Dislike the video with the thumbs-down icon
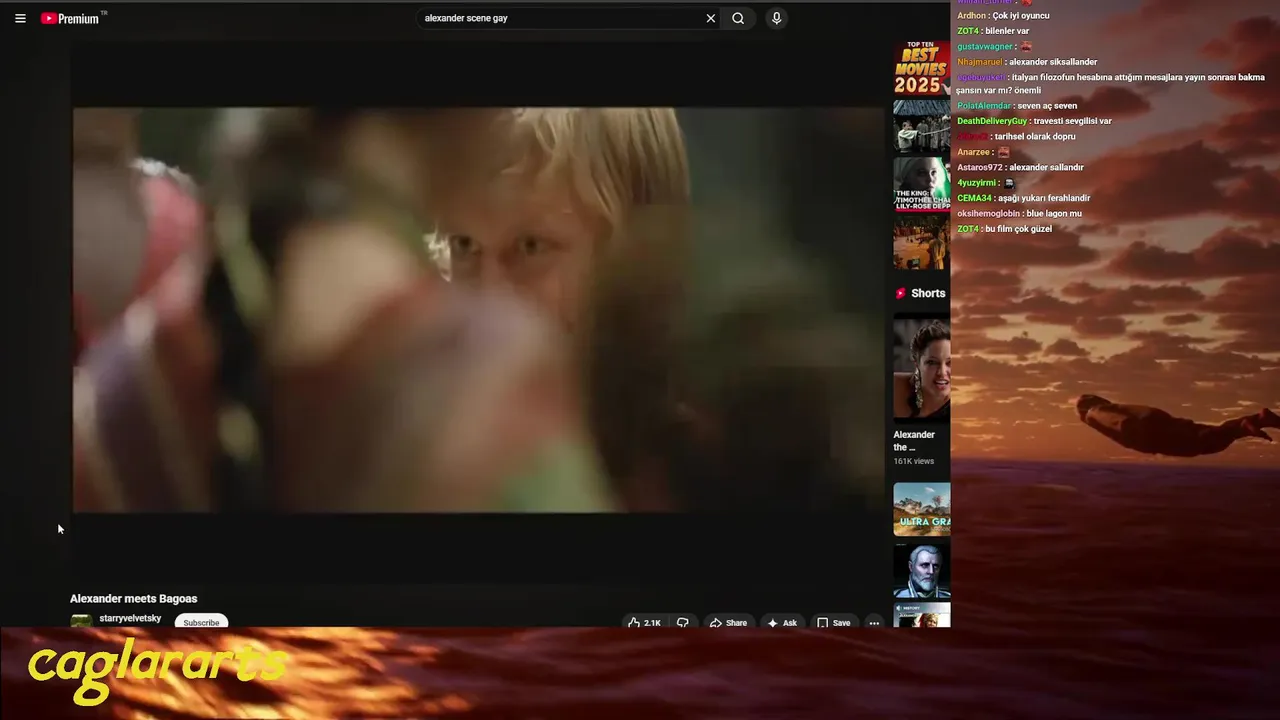Image resolution: width=1280 pixels, height=720 pixels. pyautogui.click(x=683, y=622)
